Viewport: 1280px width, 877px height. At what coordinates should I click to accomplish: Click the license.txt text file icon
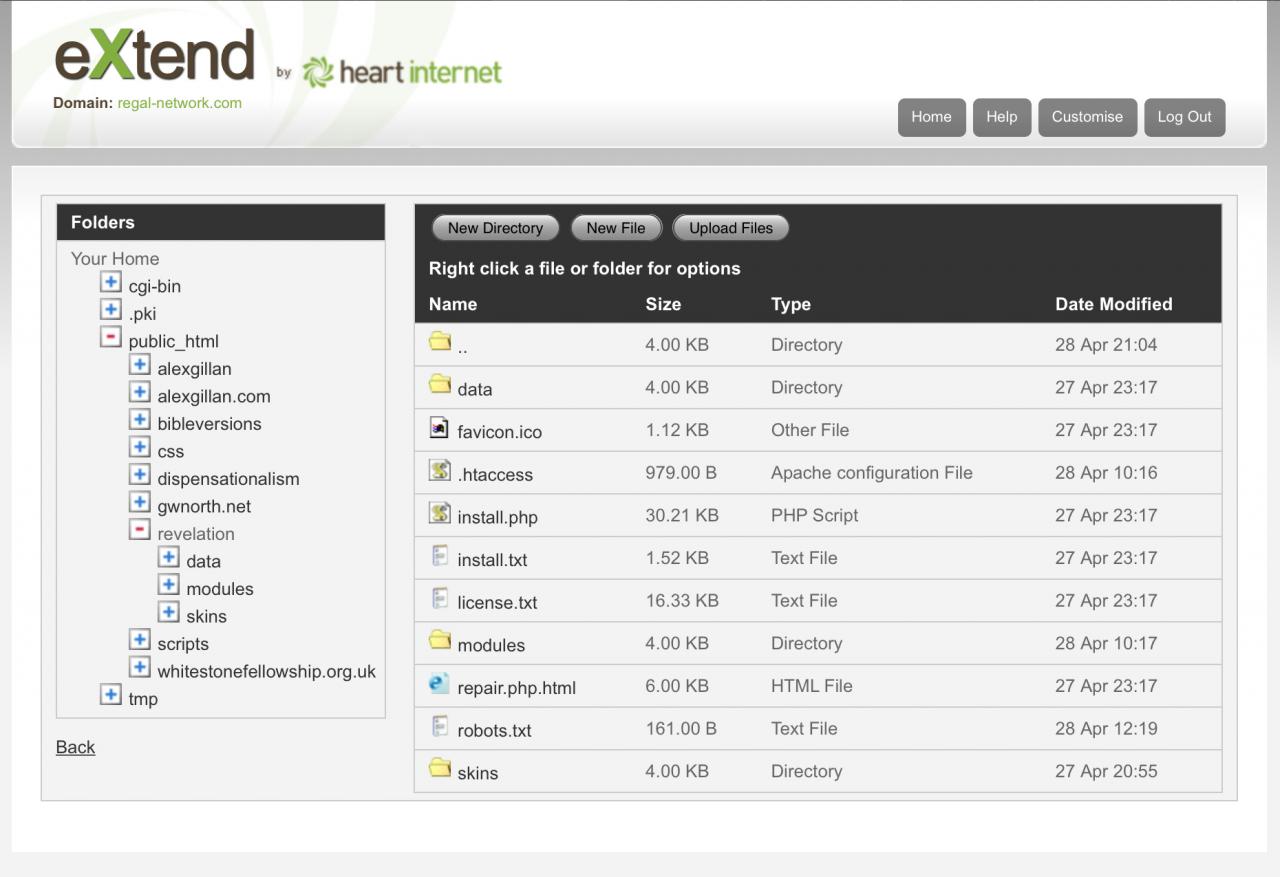(x=440, y=599)
